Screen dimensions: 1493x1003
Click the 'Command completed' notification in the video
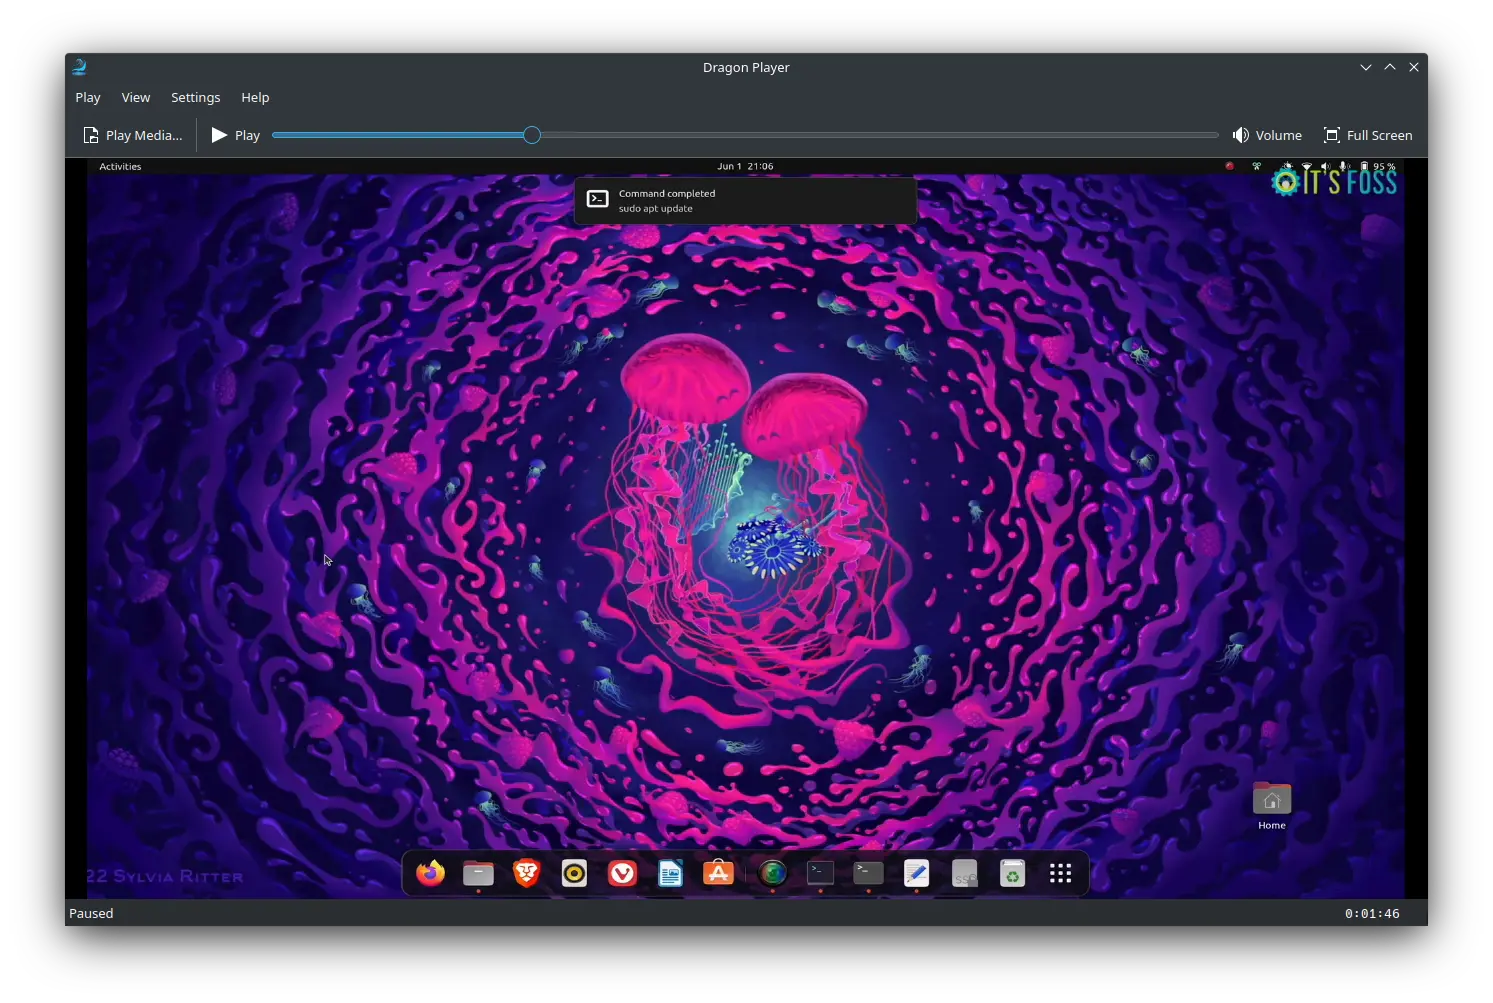[745, 201]
